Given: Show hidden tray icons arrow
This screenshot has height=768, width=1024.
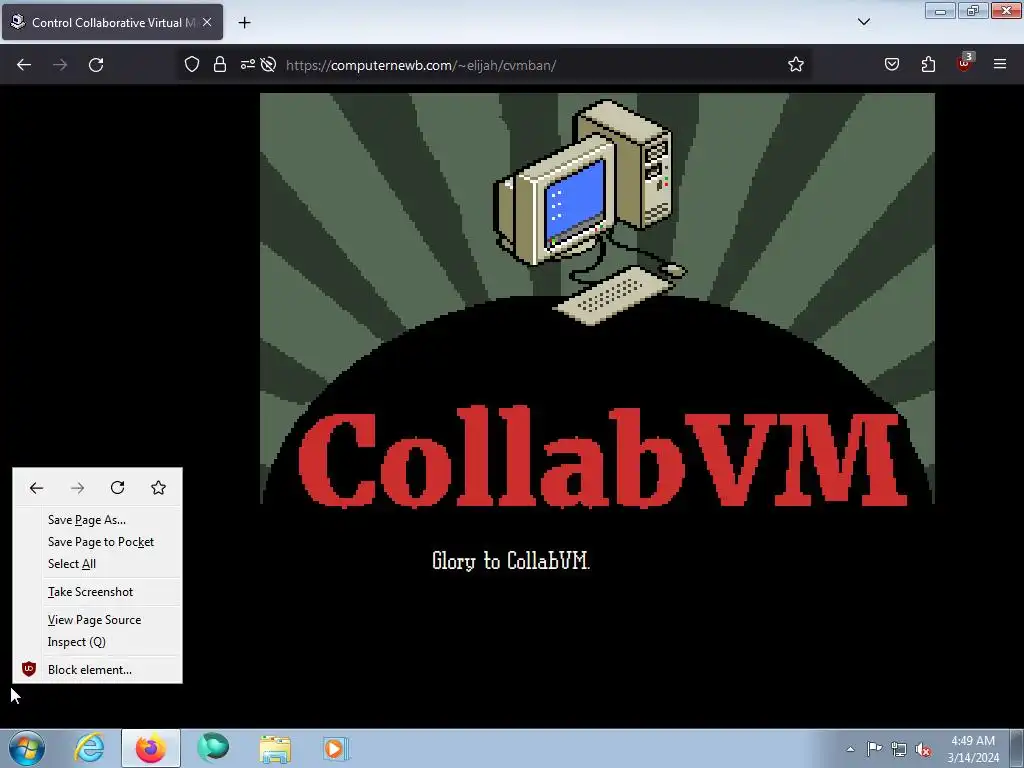Looking at the screenshot, I should [850, 749].
